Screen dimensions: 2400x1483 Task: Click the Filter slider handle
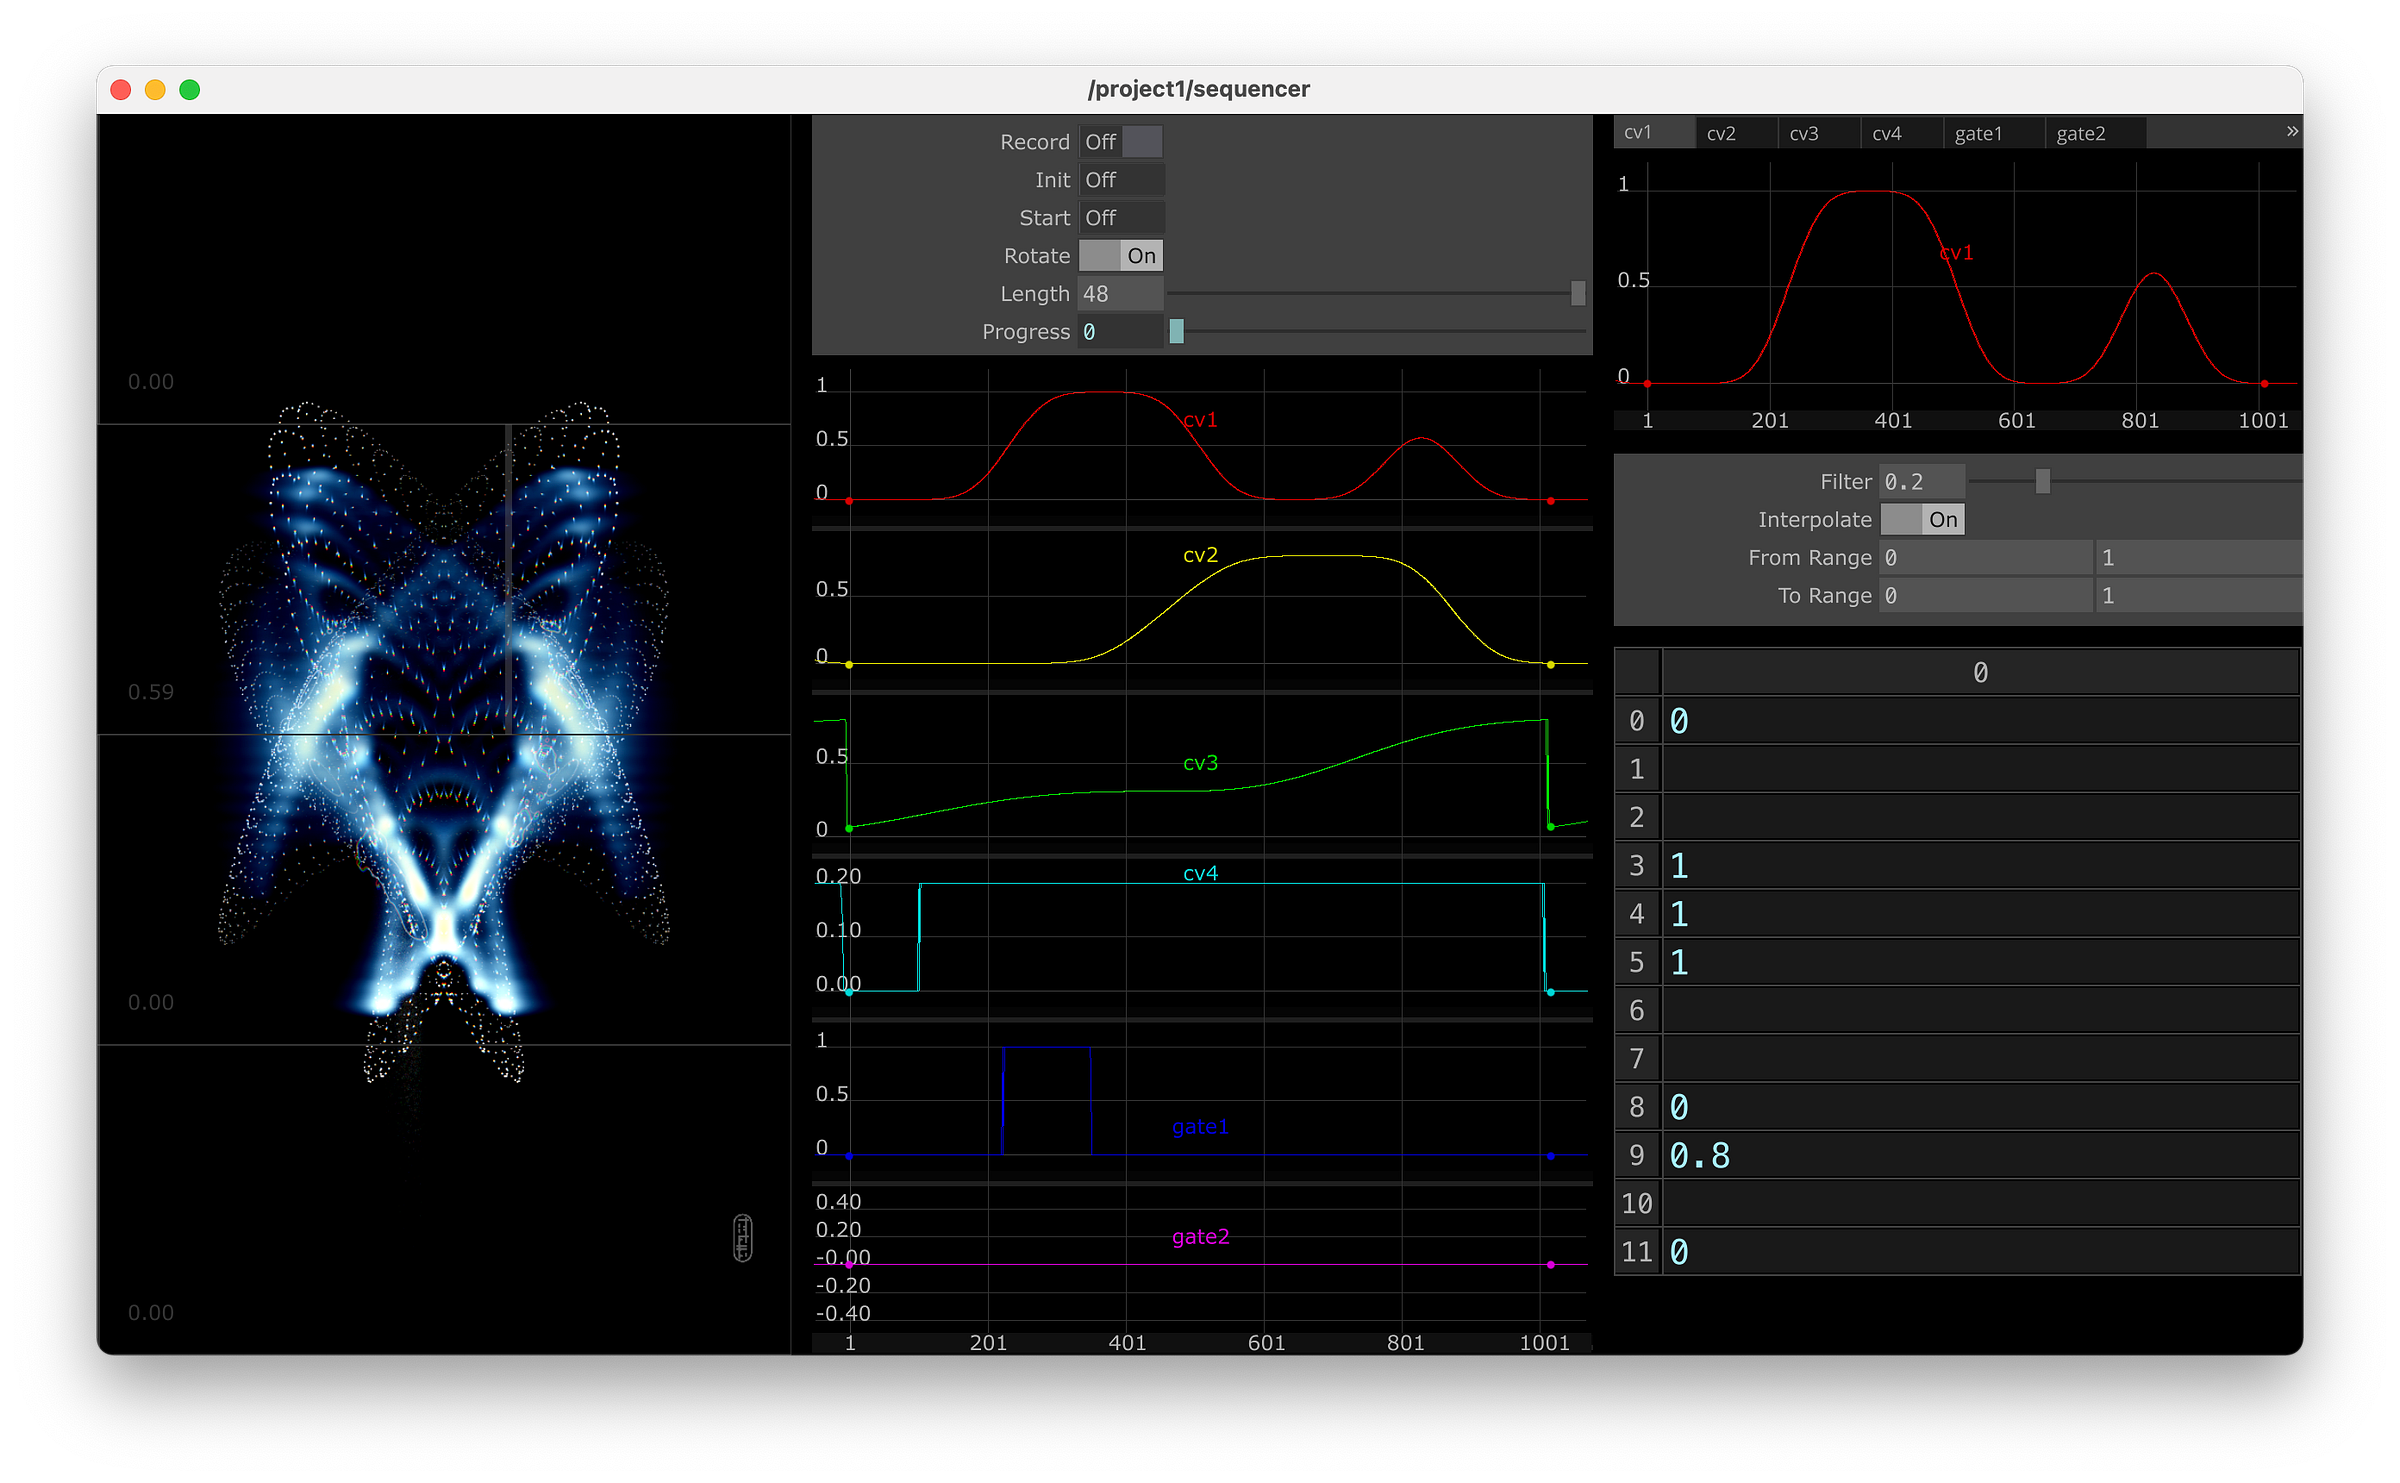[x=2043, y=482]
